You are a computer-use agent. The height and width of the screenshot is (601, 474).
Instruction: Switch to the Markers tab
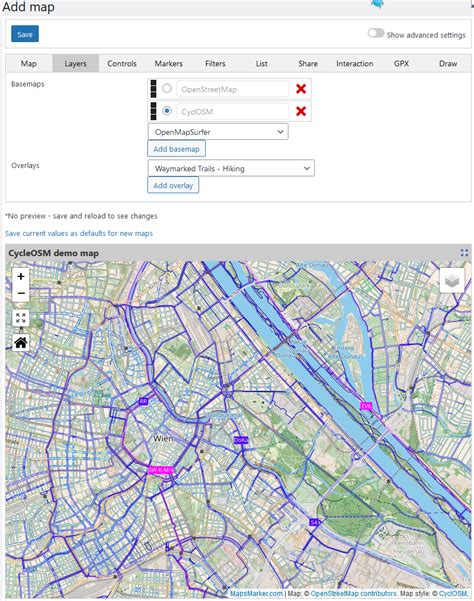169,64
